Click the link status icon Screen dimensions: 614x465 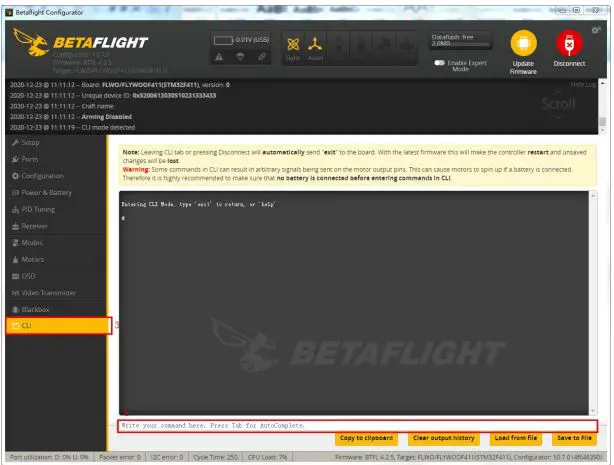click(x=262, y=57)
